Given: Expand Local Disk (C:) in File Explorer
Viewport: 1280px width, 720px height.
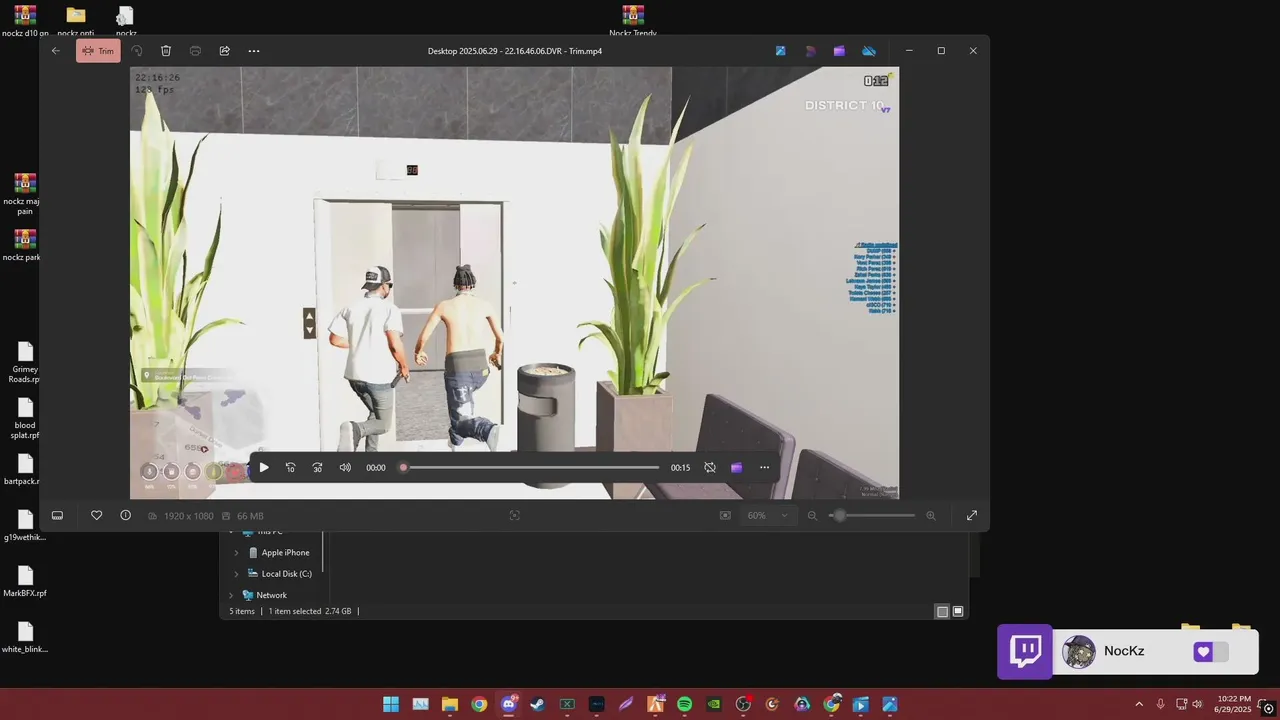Looking at the screenshot, I should 237,574.
